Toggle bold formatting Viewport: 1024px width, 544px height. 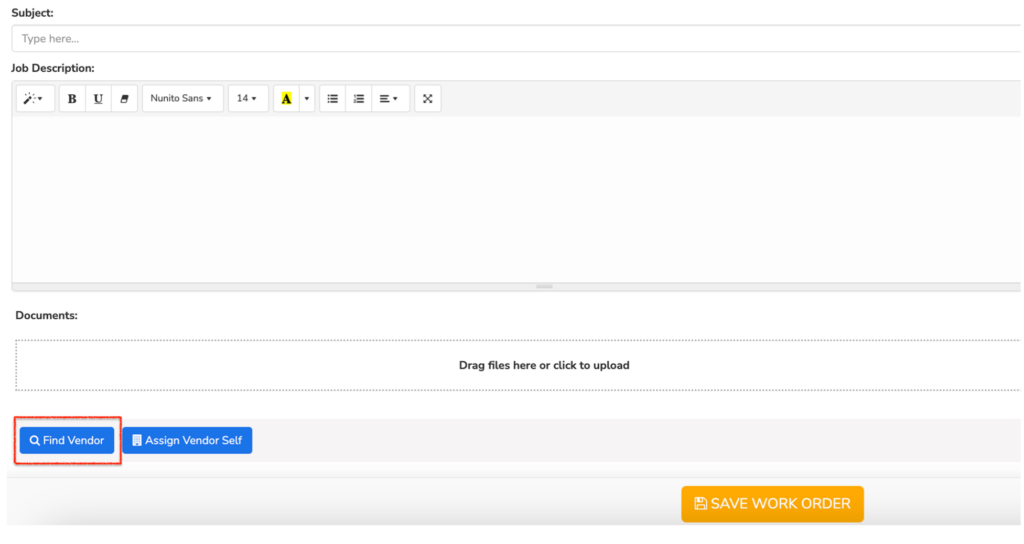point(72,99)
